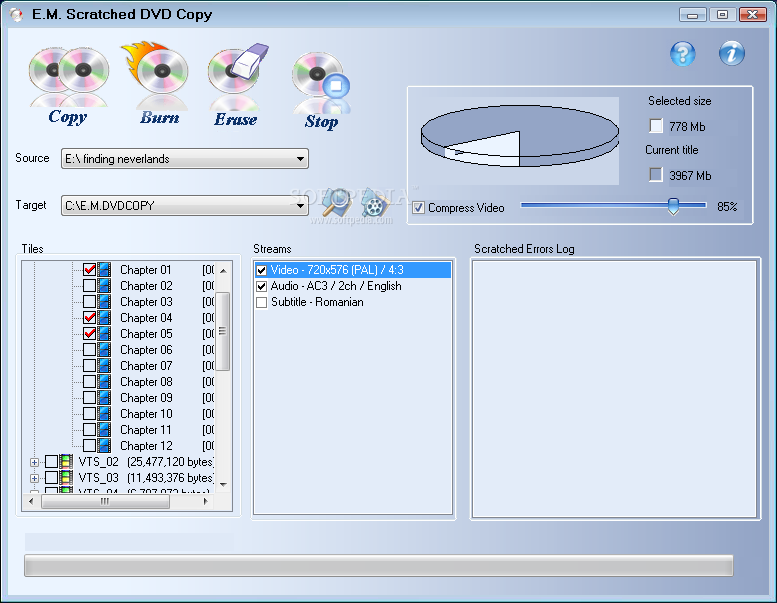Click the film icon for Chapter 10
The width and height of the screenshot is (777, 603).
[x=104, y=413]
